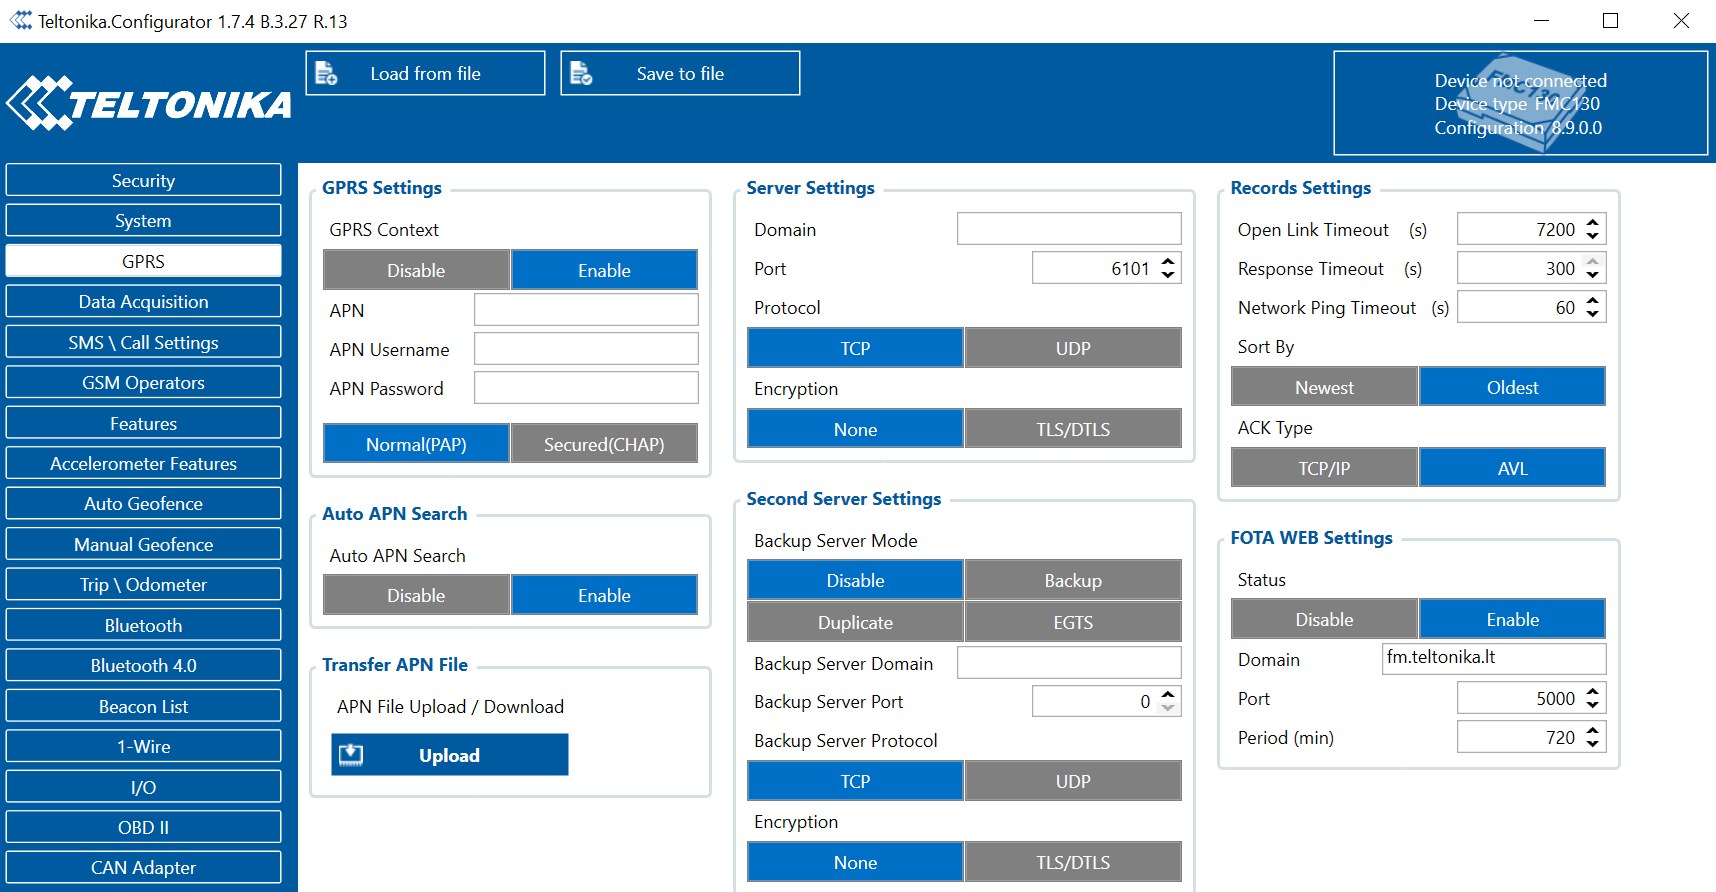Click the Teltonika app icon in the title bar
The height and width of the screenshot is (892, 1716).
tap(21, 21)
